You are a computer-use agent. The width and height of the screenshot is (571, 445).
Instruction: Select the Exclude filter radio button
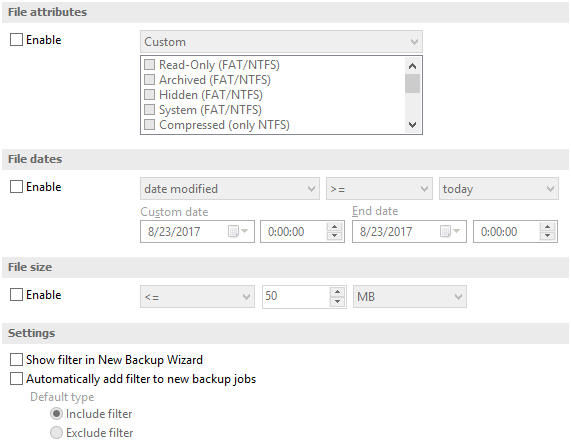click(56, 433)
